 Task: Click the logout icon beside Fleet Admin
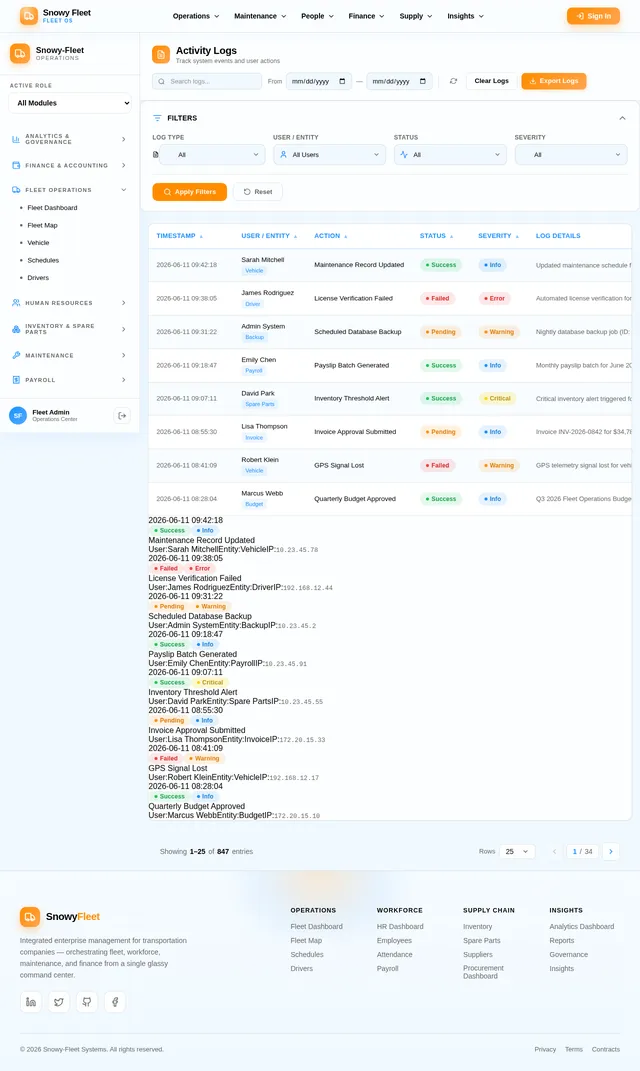pyautogui.click(x=122, y=415)
